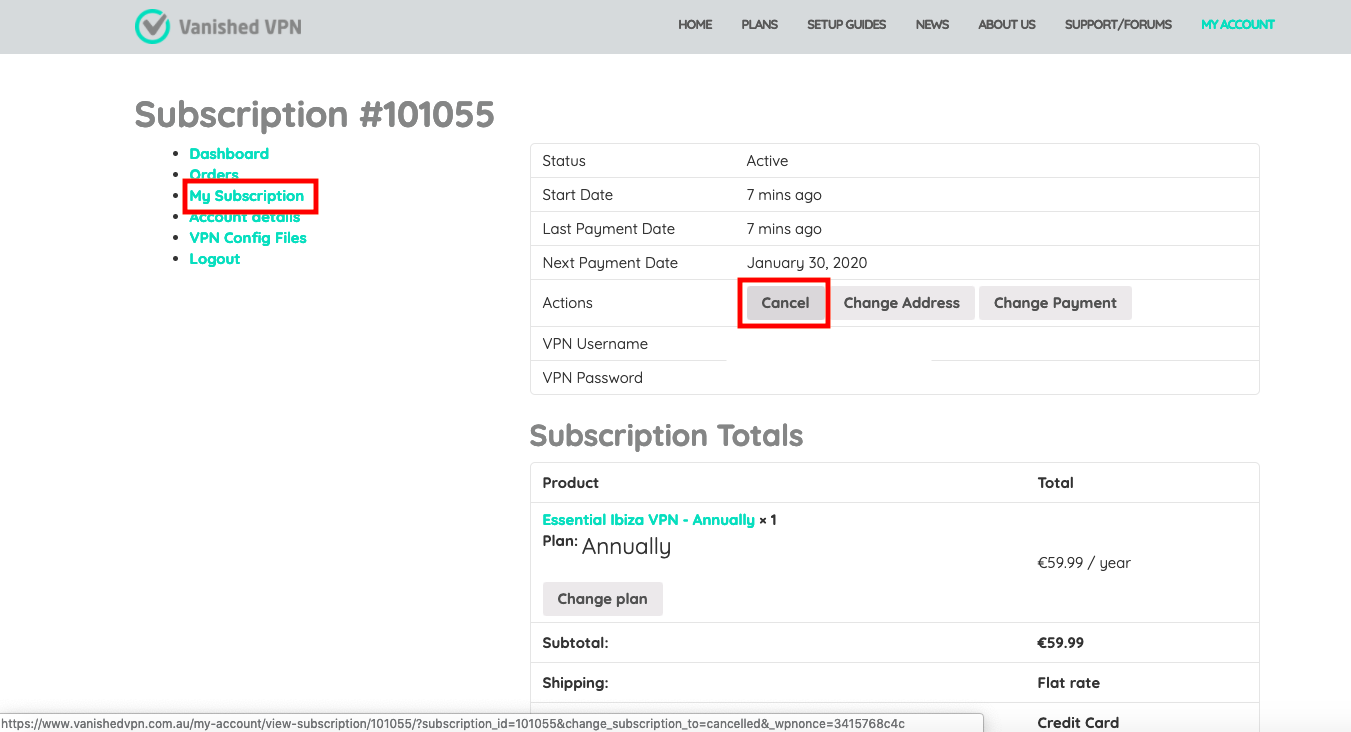Open Essential Ibiza VPN - Annually product link
The width and height of the screenshot is (1351, 732).
point(648,520)
